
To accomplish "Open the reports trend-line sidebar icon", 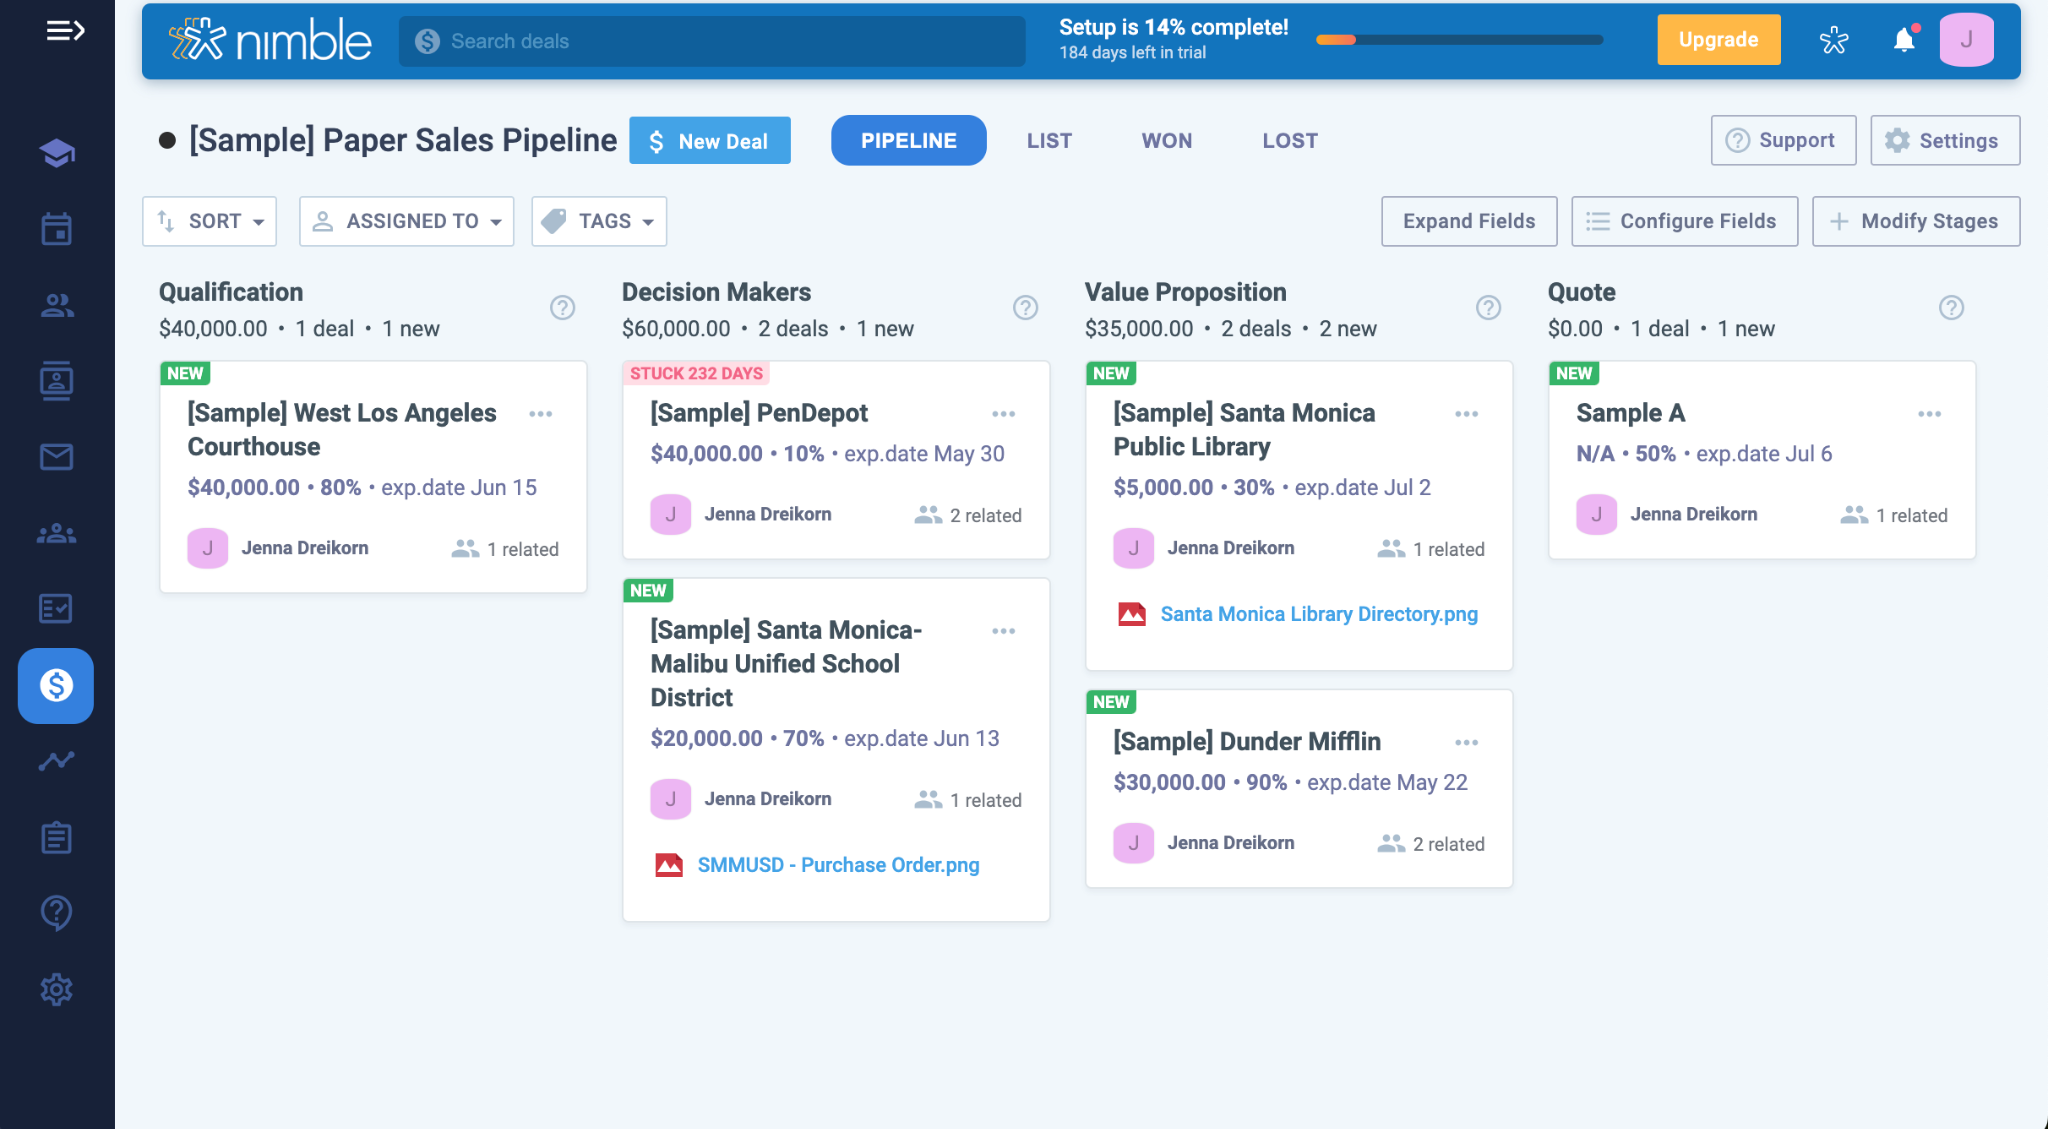I will [x=56, y=761].
